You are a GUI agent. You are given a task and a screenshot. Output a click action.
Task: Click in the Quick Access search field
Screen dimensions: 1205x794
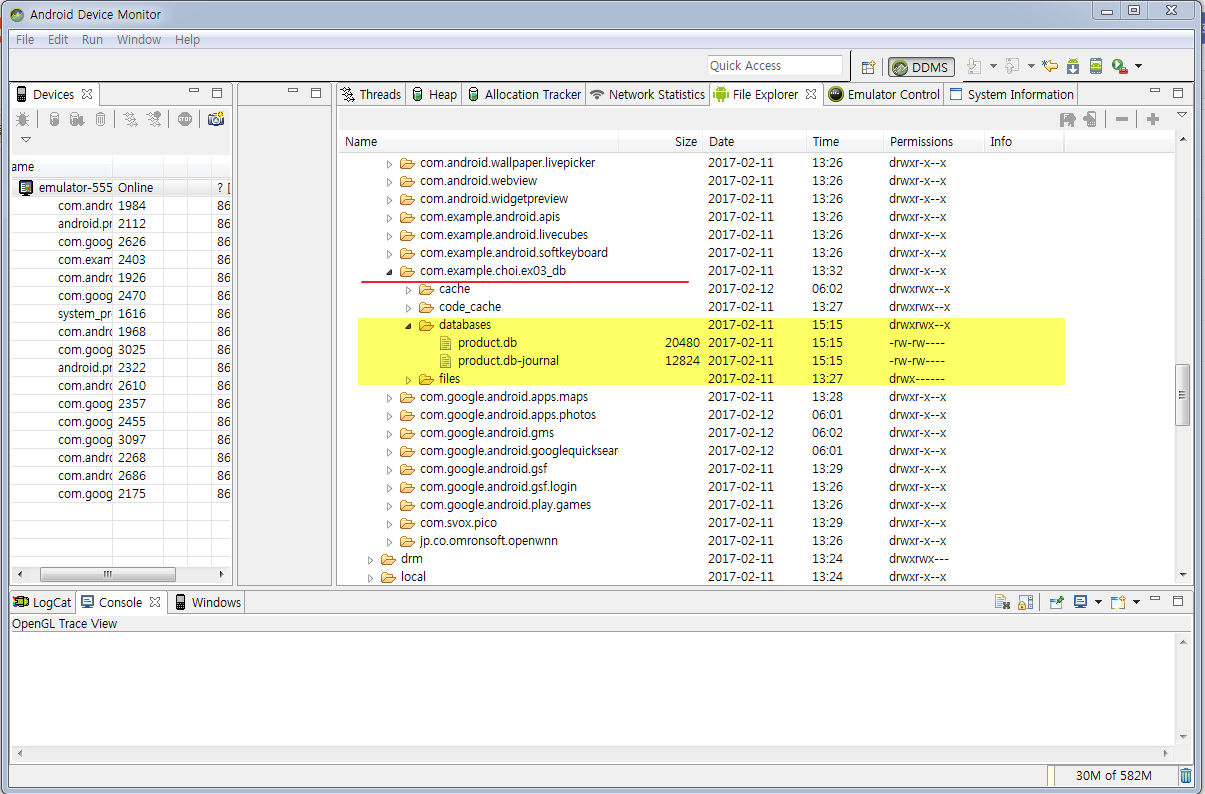click(775, 66)
